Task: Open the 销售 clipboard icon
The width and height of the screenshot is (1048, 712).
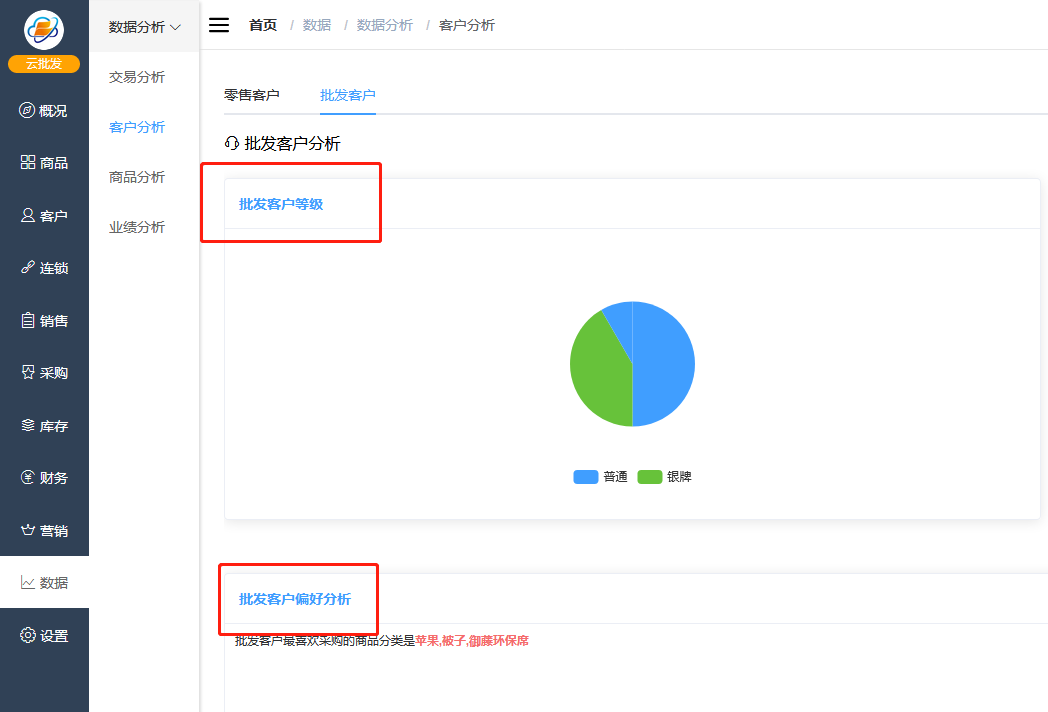Action: point(27,320)
